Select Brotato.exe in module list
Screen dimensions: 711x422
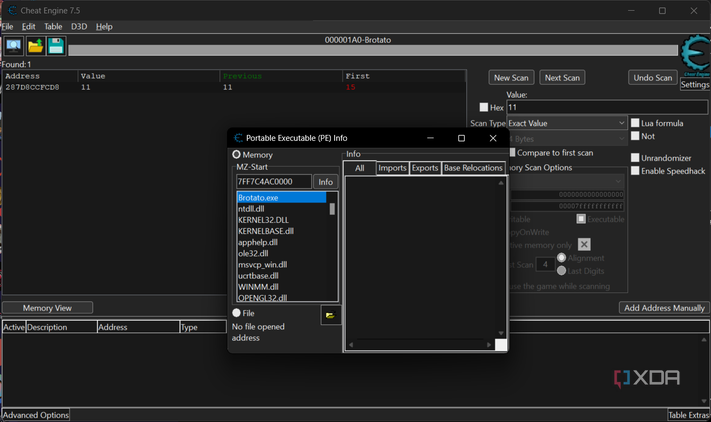pyautogui.click(x=282, y=198)
